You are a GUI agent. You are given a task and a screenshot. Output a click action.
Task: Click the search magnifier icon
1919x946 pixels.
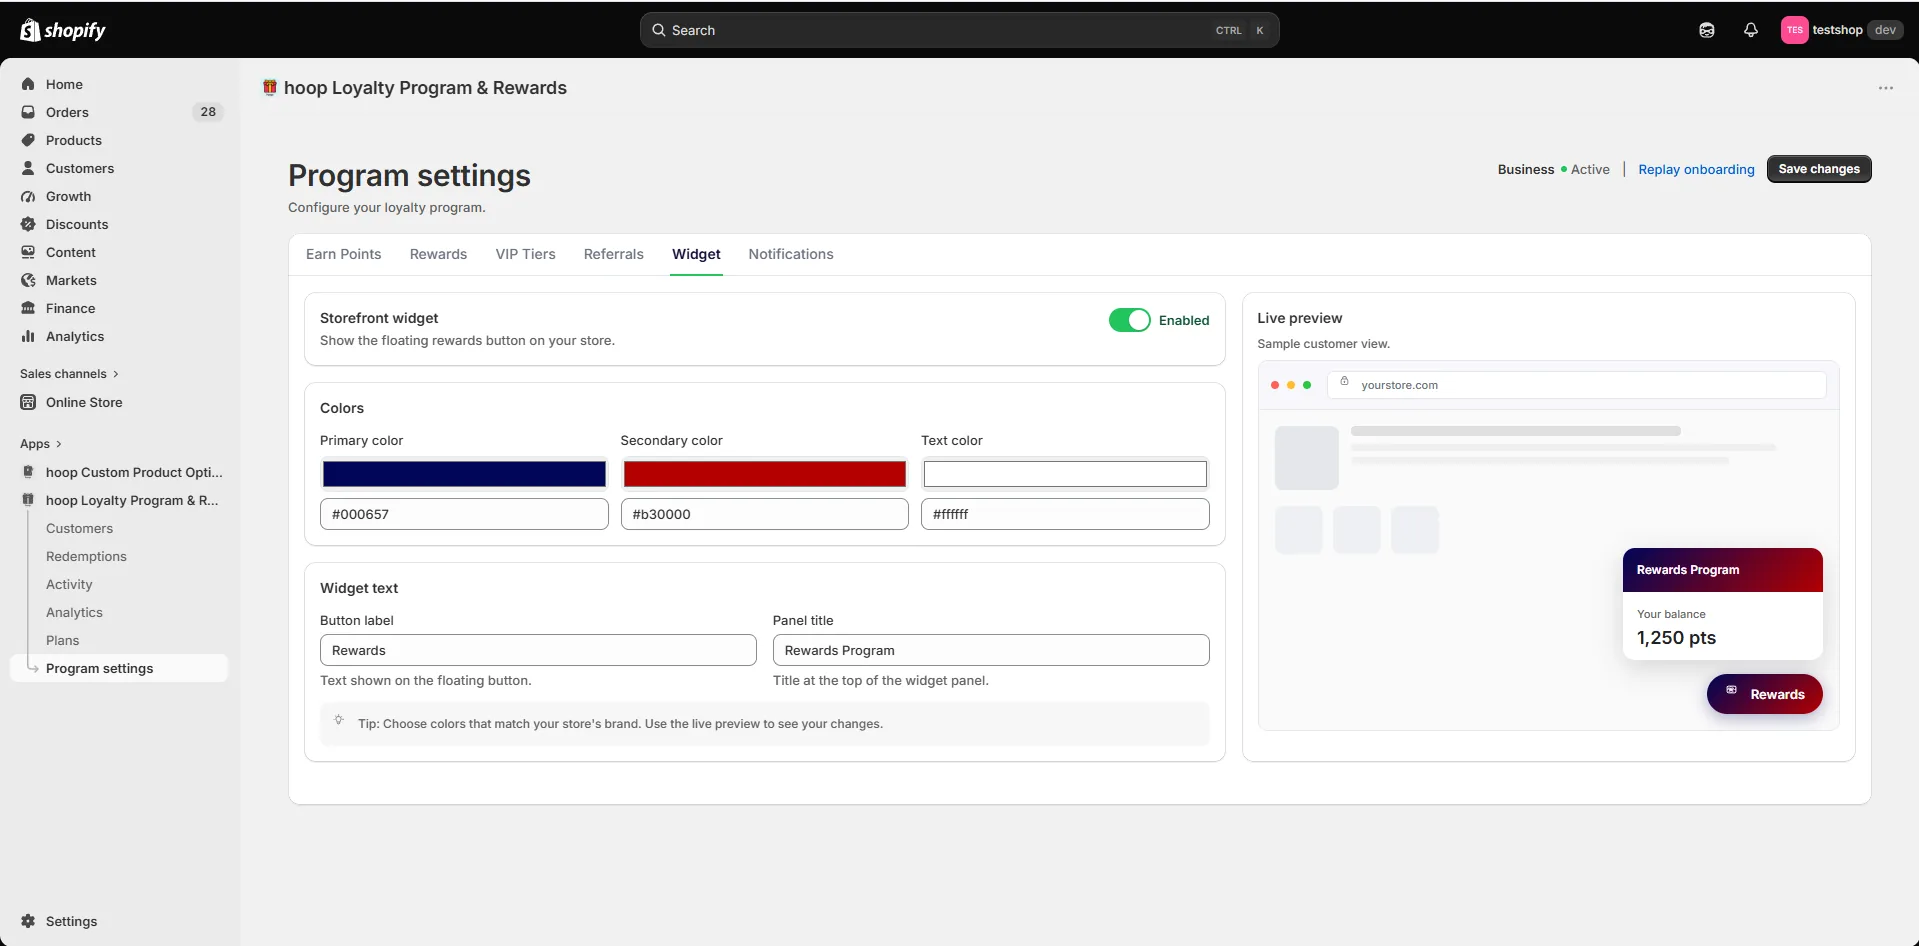659,30
